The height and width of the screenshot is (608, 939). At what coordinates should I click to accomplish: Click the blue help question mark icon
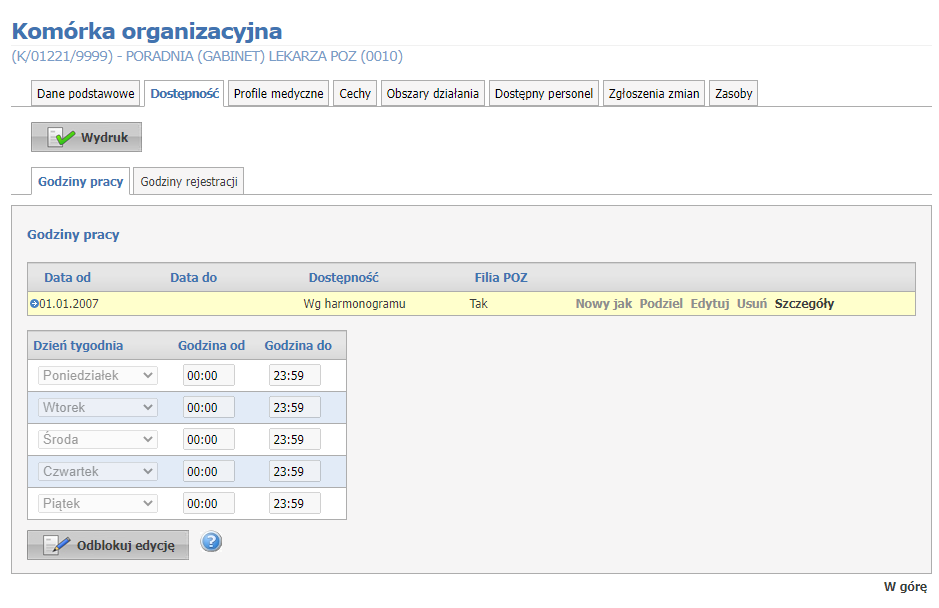[x=211, y=542]
